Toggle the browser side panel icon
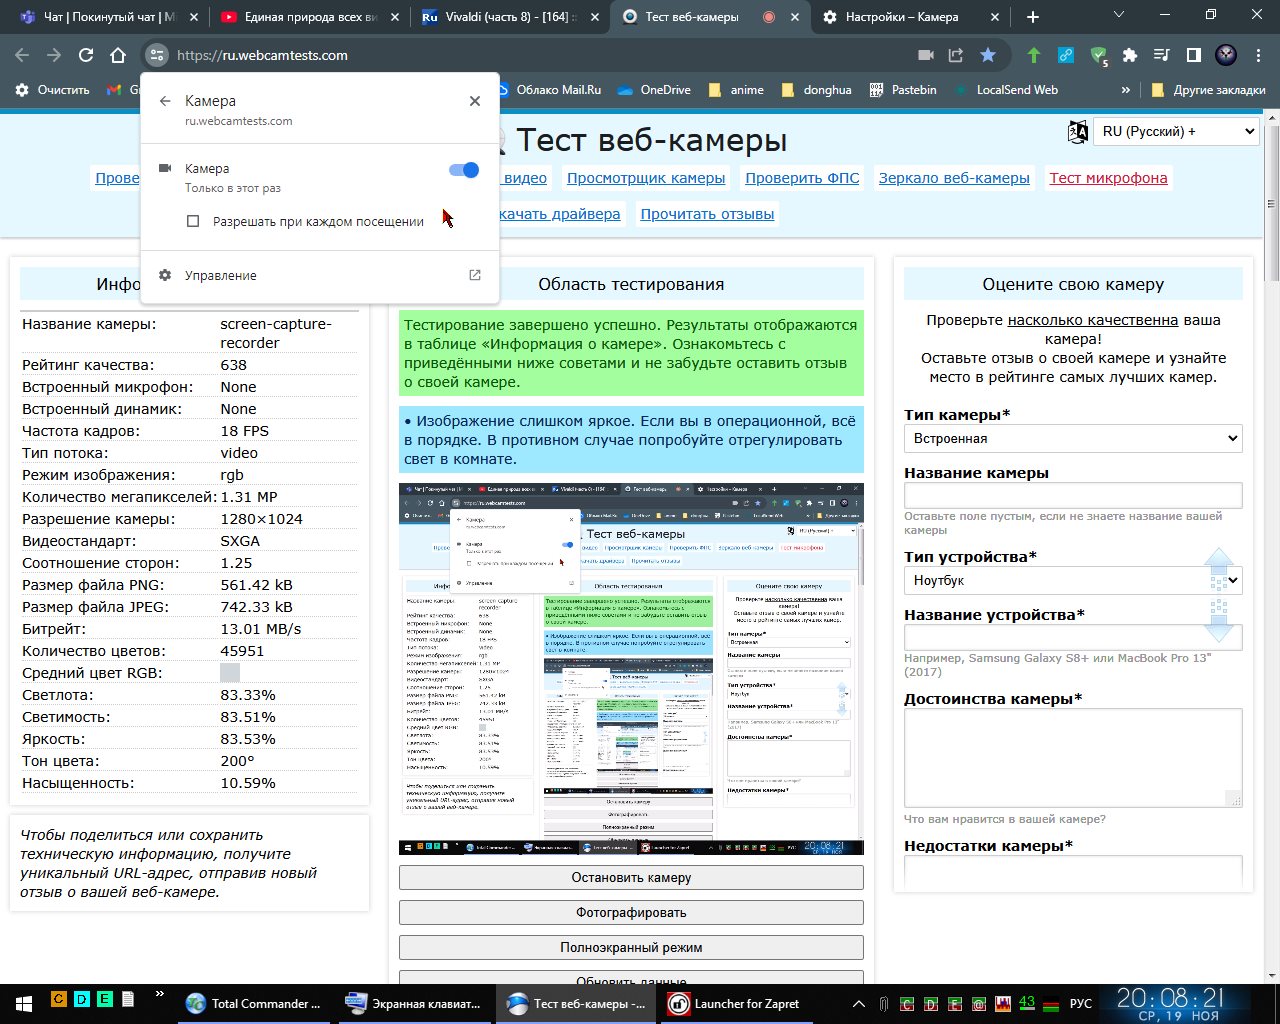 tap(1193, 55)
